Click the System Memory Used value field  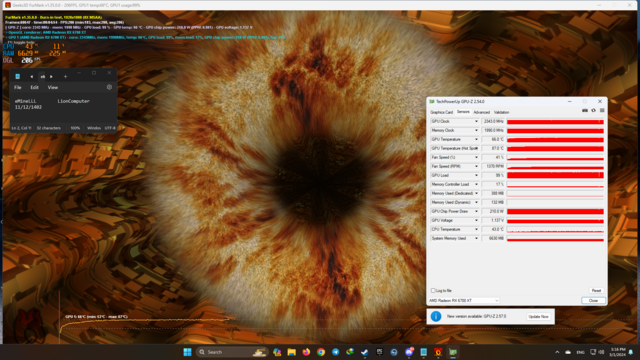[x=493, y=238]
